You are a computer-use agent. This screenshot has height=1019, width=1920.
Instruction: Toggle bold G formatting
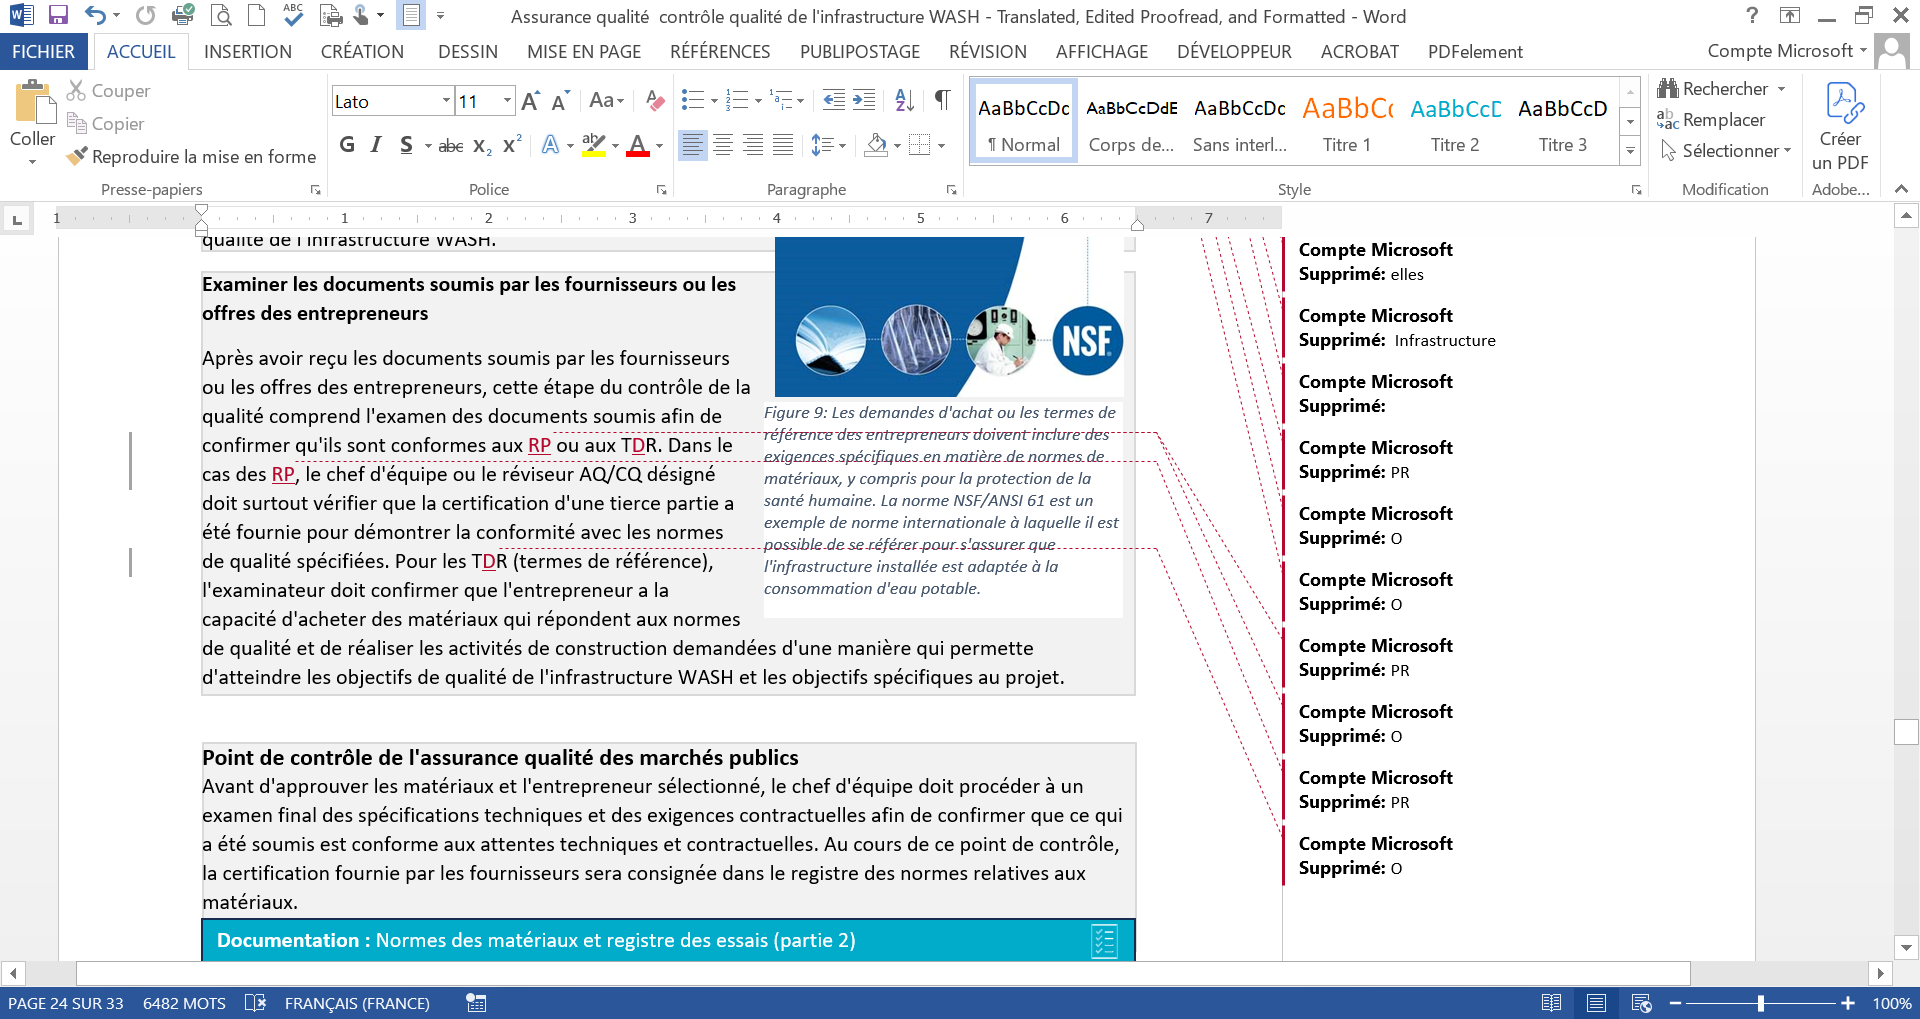[347, 146]
